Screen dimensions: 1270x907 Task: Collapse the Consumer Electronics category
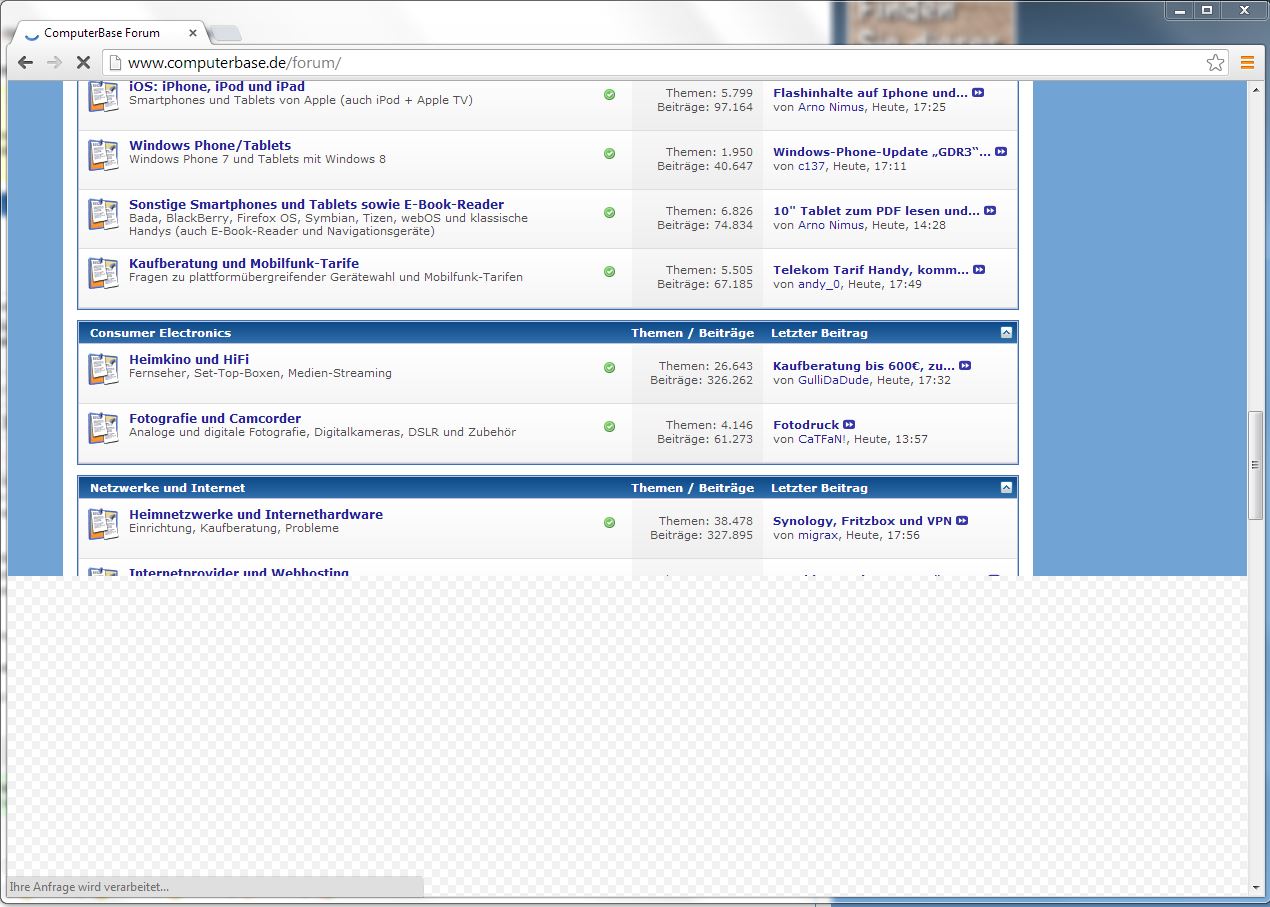pos(1006,333)
